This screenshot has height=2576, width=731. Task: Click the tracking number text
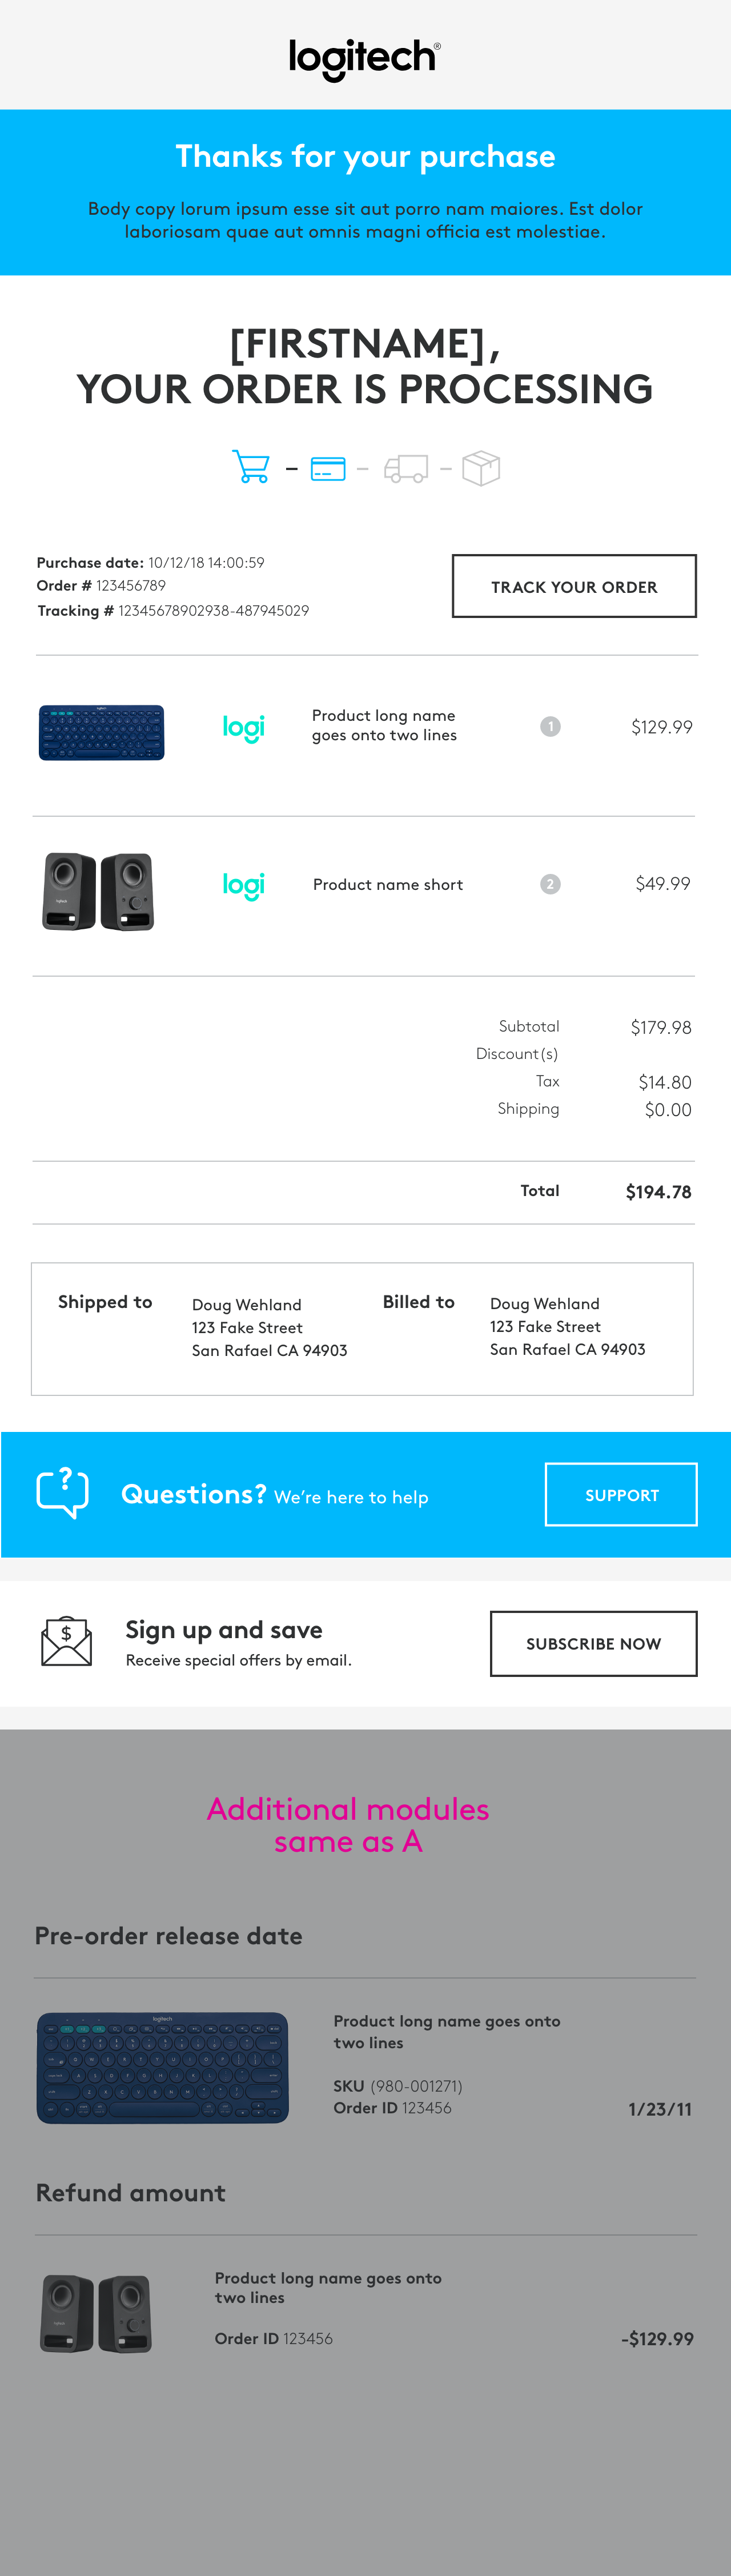point(213,611)
